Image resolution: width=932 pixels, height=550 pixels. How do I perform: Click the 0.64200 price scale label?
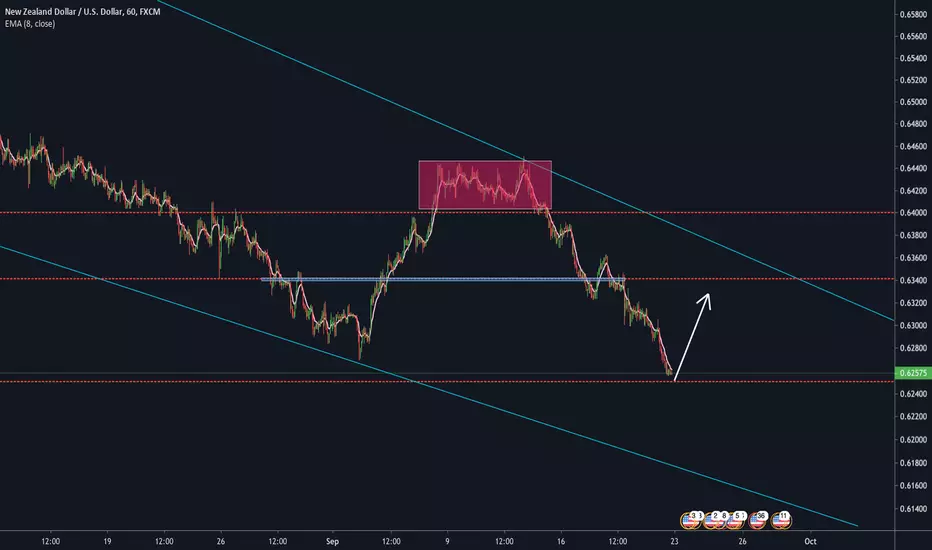click(913, 191)
